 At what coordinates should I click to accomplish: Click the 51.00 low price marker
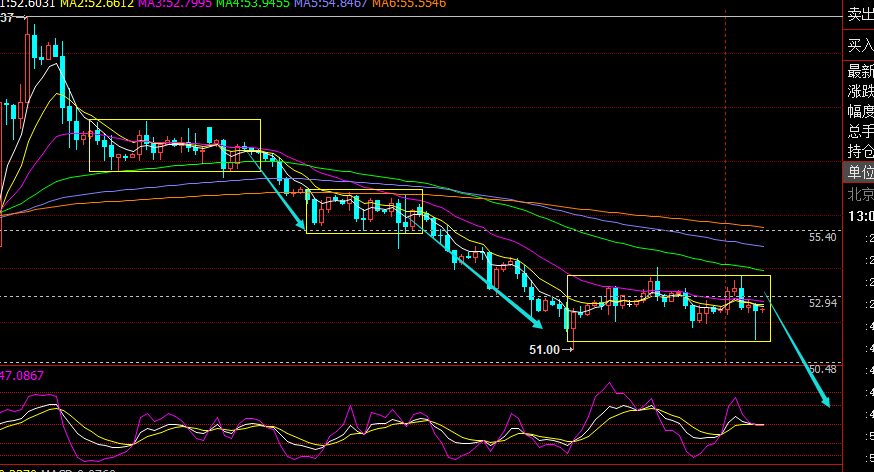[x=544, y=349]
